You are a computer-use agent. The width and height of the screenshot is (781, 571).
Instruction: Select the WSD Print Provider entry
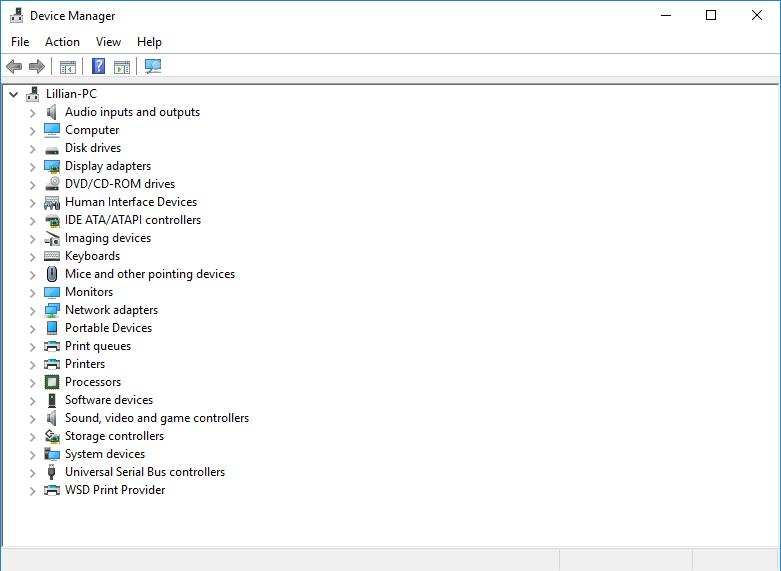click(115, 490)
